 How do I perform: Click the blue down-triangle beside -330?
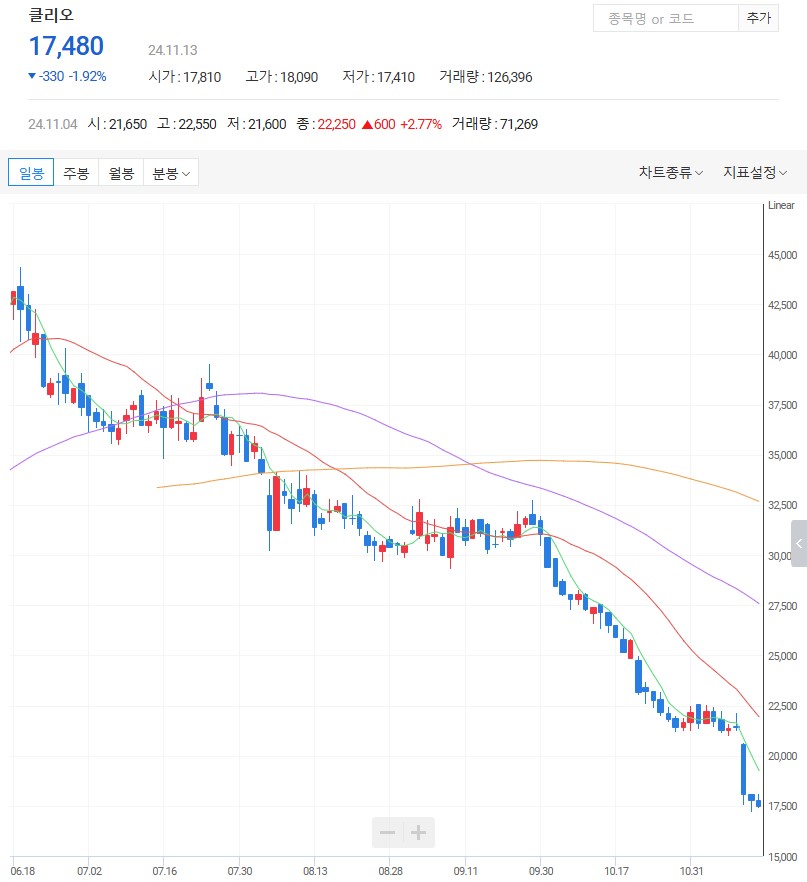click(x=32, y=77)
